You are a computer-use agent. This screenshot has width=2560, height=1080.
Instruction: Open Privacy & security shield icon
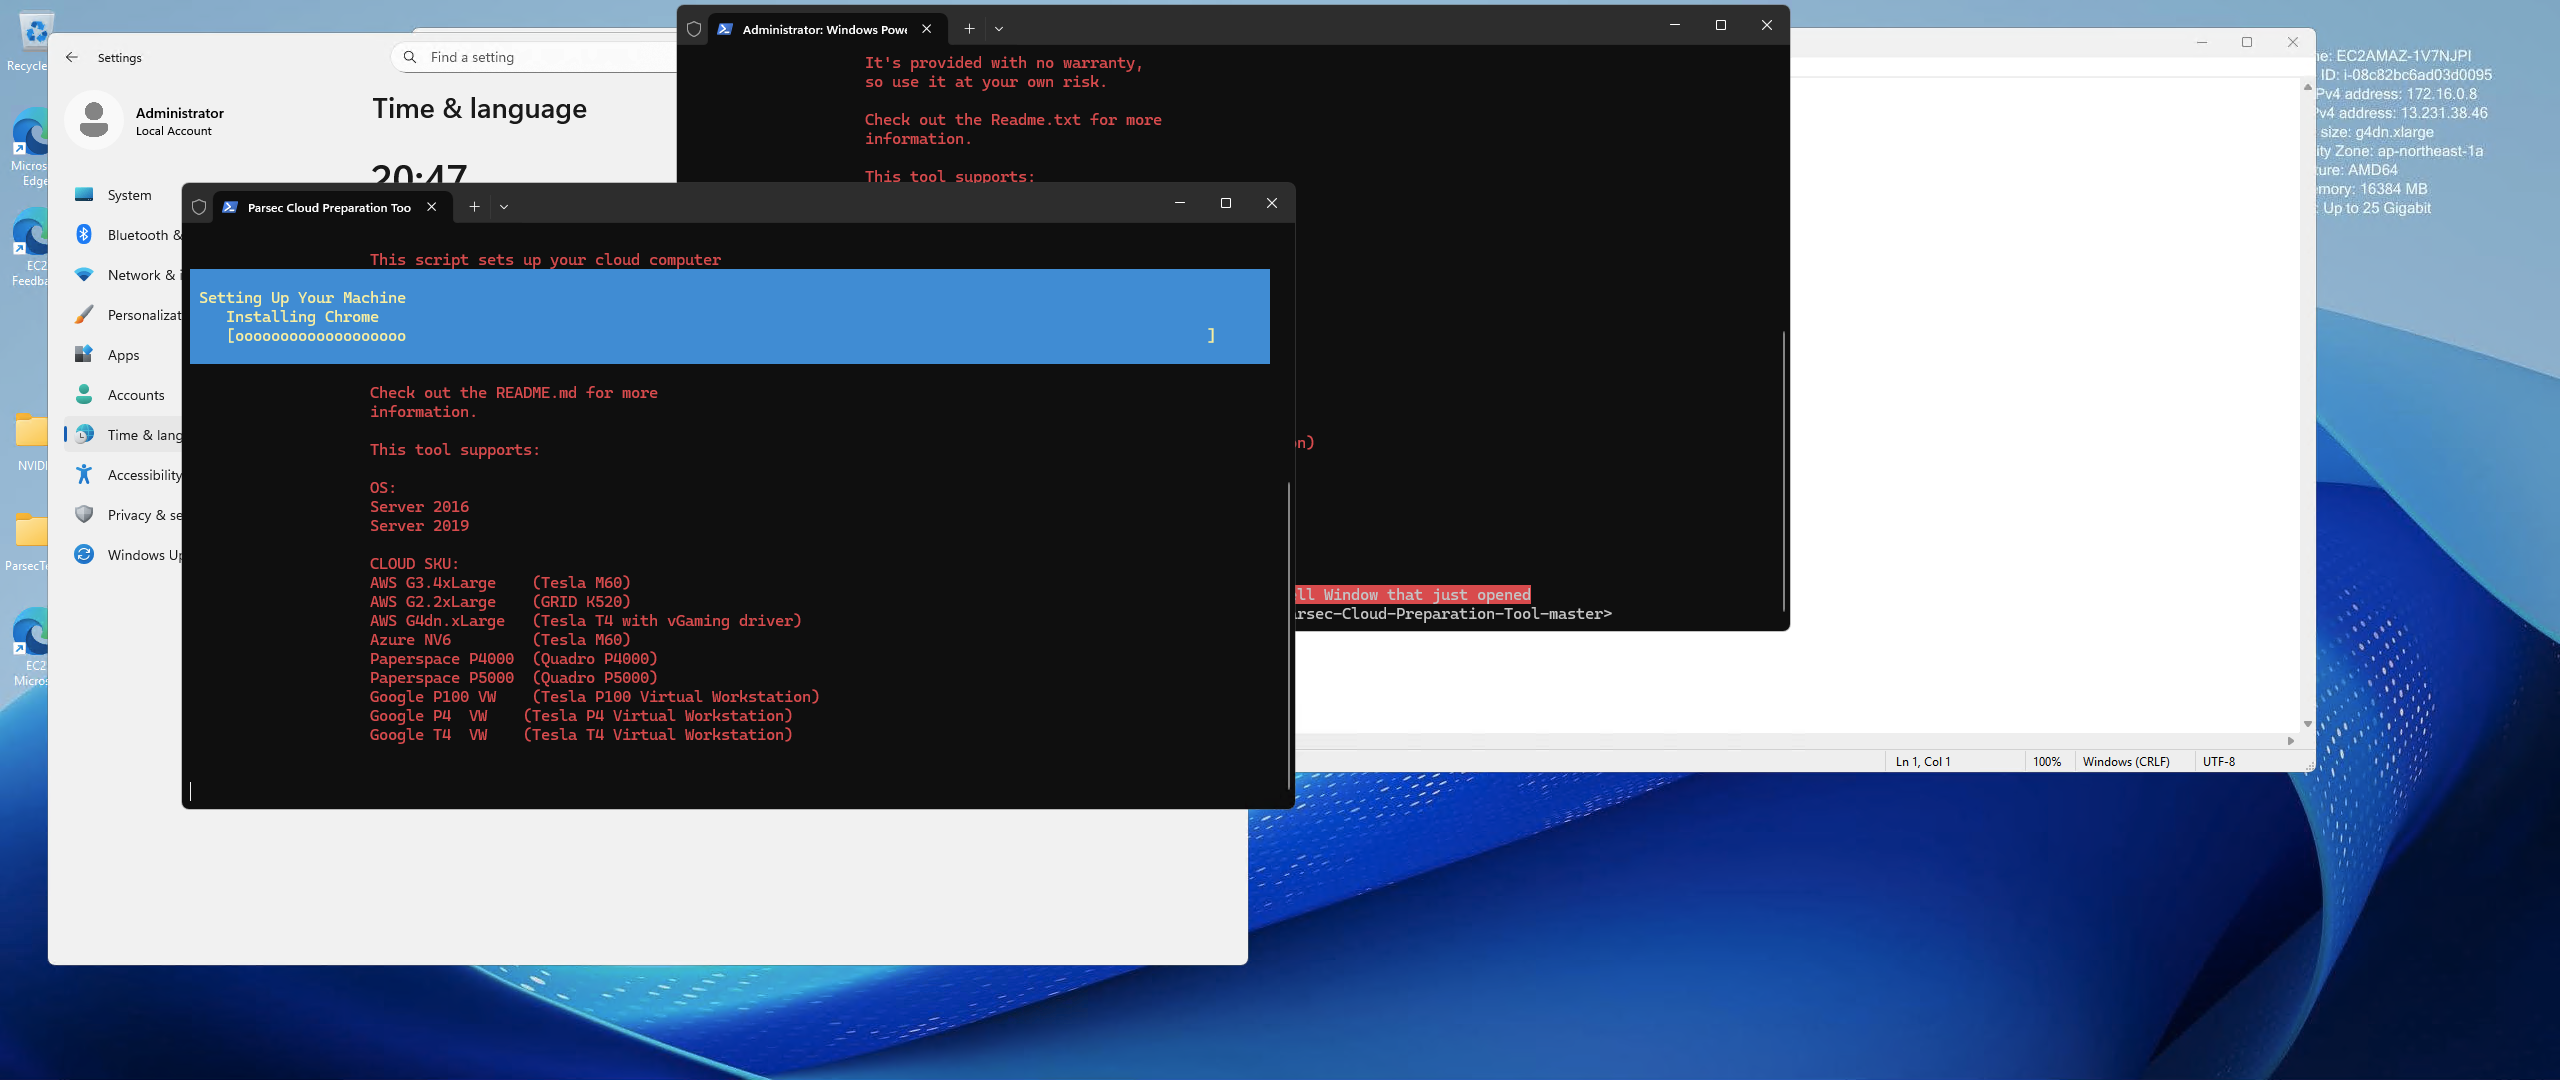[84, 515]
